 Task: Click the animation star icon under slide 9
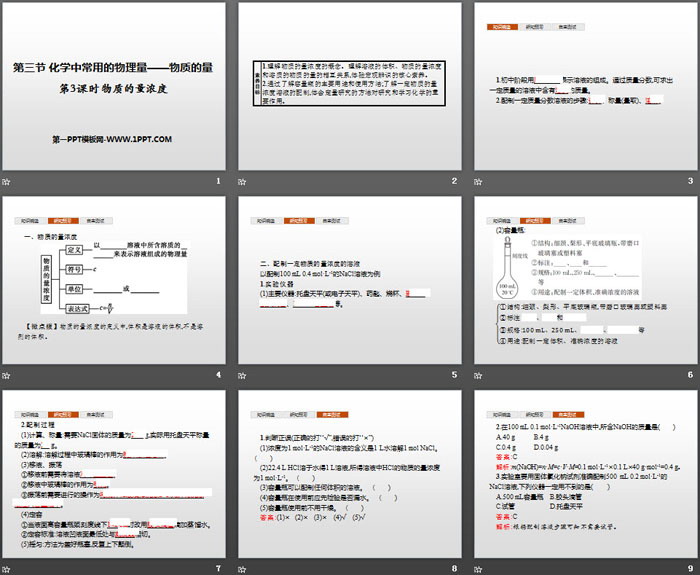[478, 569]
